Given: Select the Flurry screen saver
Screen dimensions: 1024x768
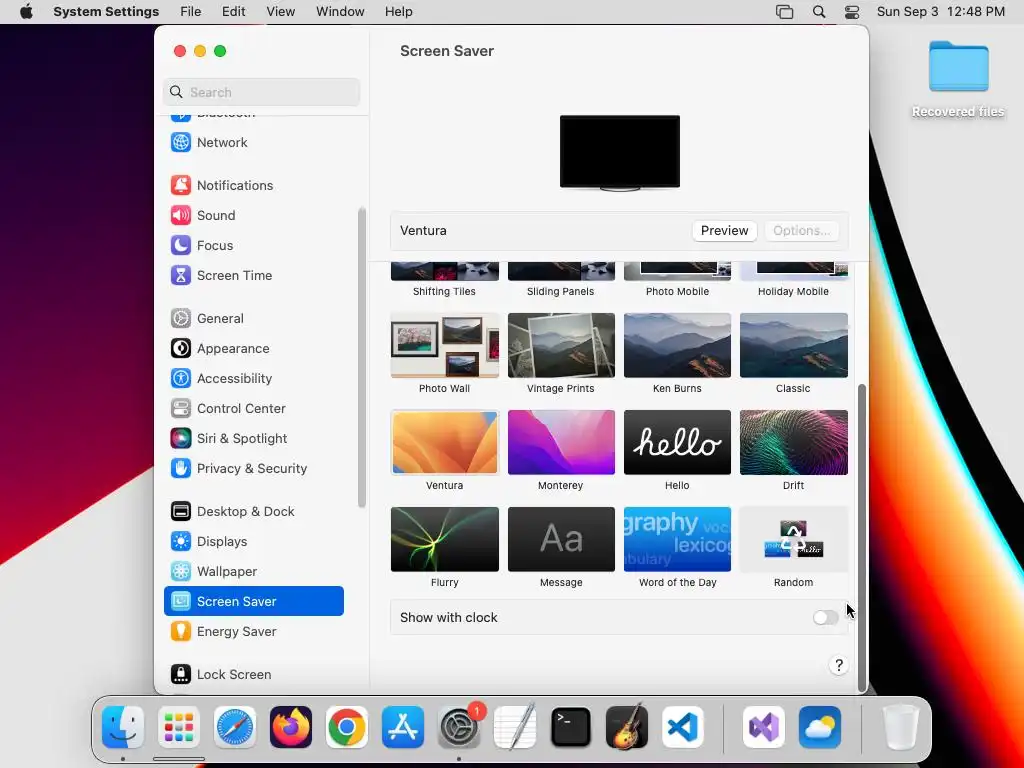Looking at the screenshot, I should [x=445, y=539].
